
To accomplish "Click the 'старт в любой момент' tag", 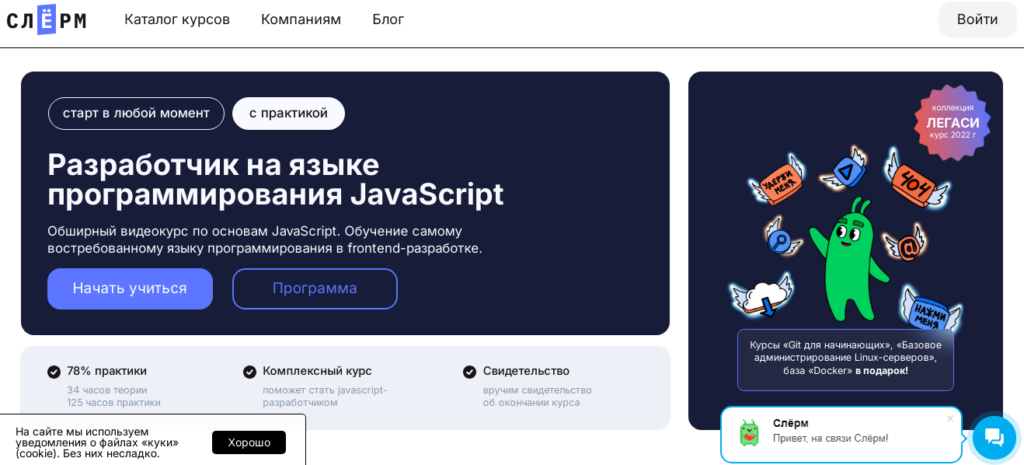I will point(136,114).
